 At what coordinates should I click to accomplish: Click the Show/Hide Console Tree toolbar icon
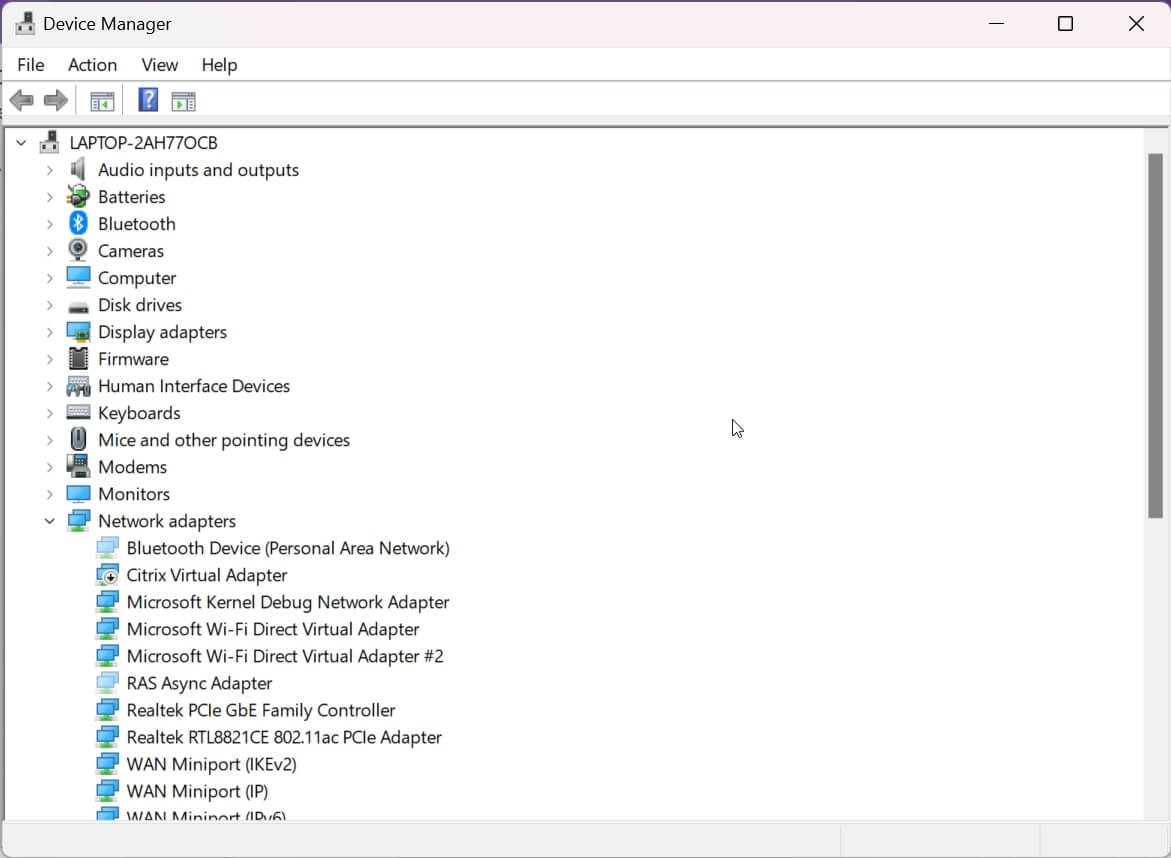(102, 101)
